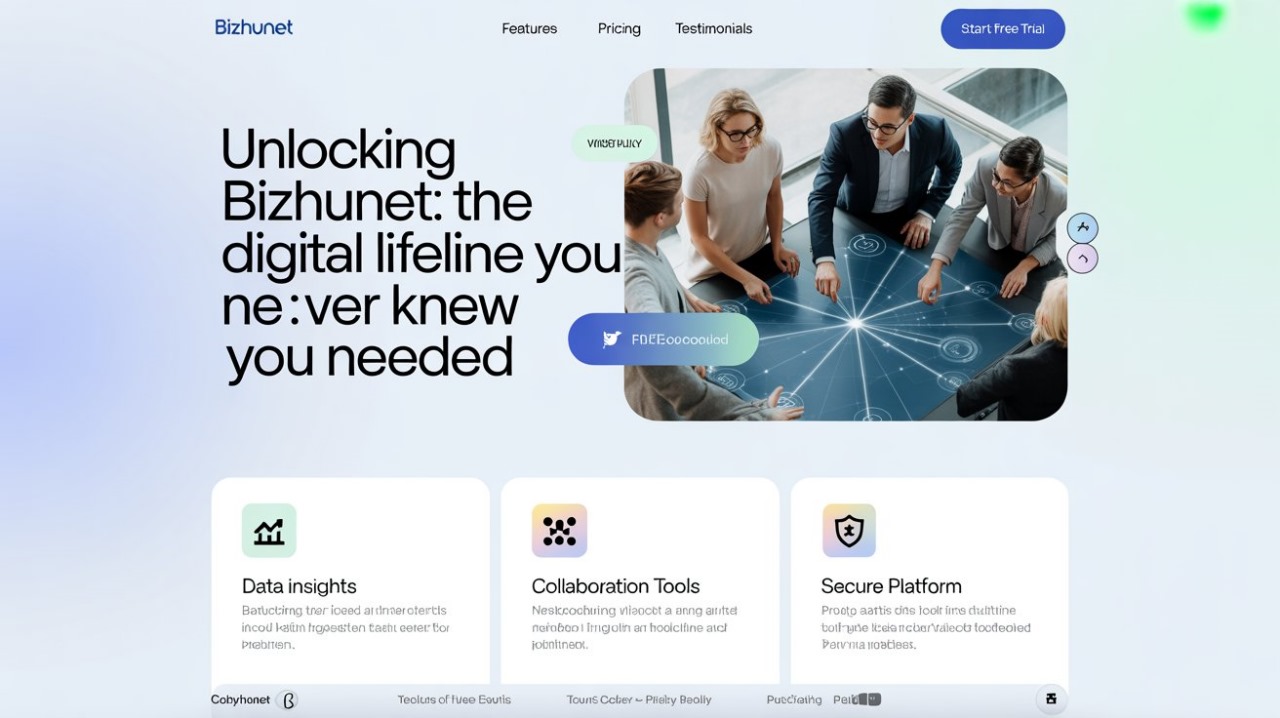Open the Collaboration Tools card heading
This screenshot has height=718, width=1280.
point(615,586)
